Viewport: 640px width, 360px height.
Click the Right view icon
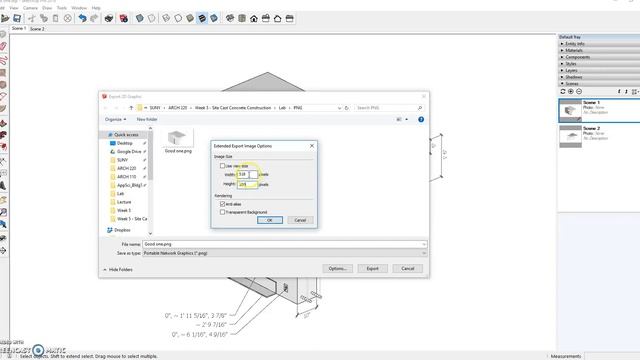pos(266,18)
